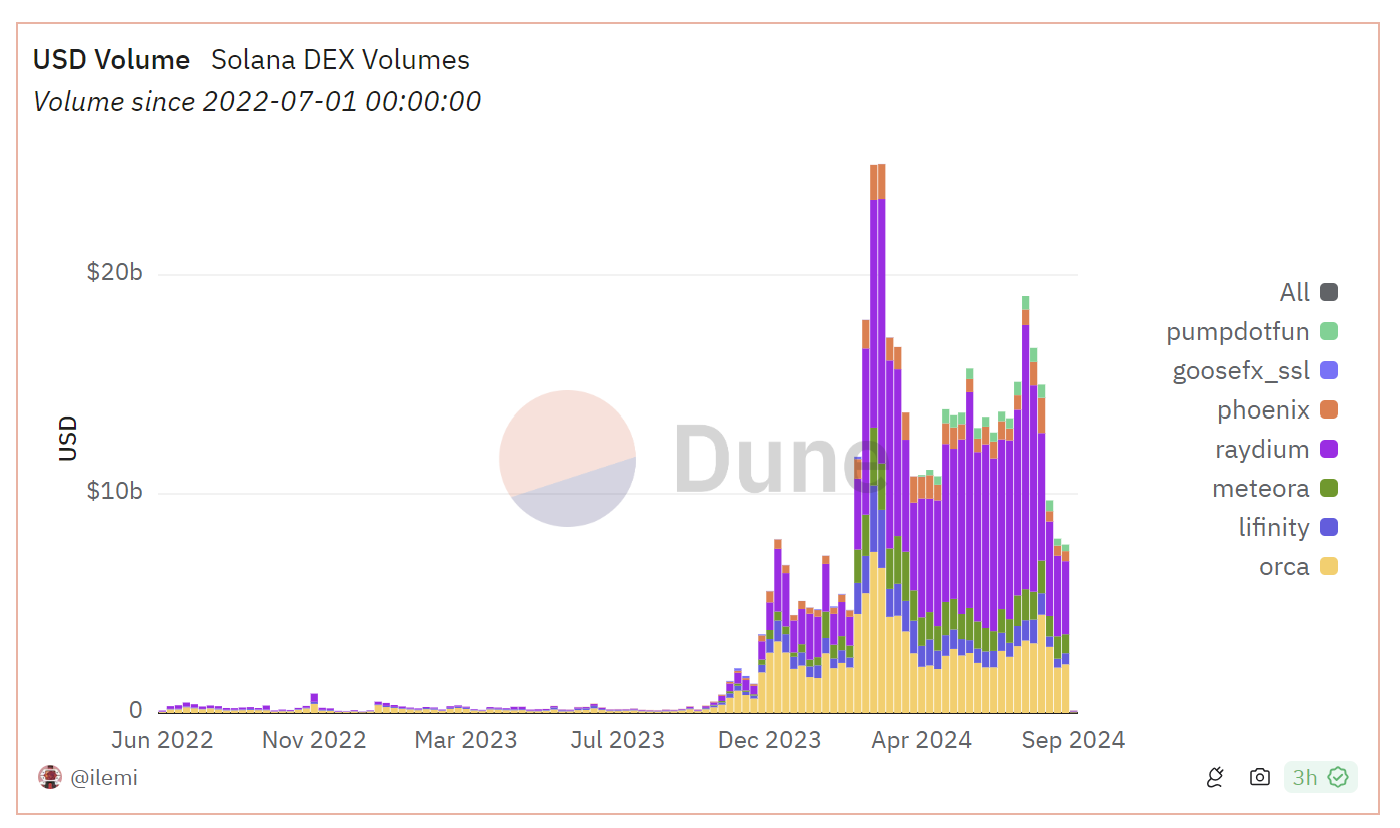Toggle orca series in legend

coord(1298,567)
